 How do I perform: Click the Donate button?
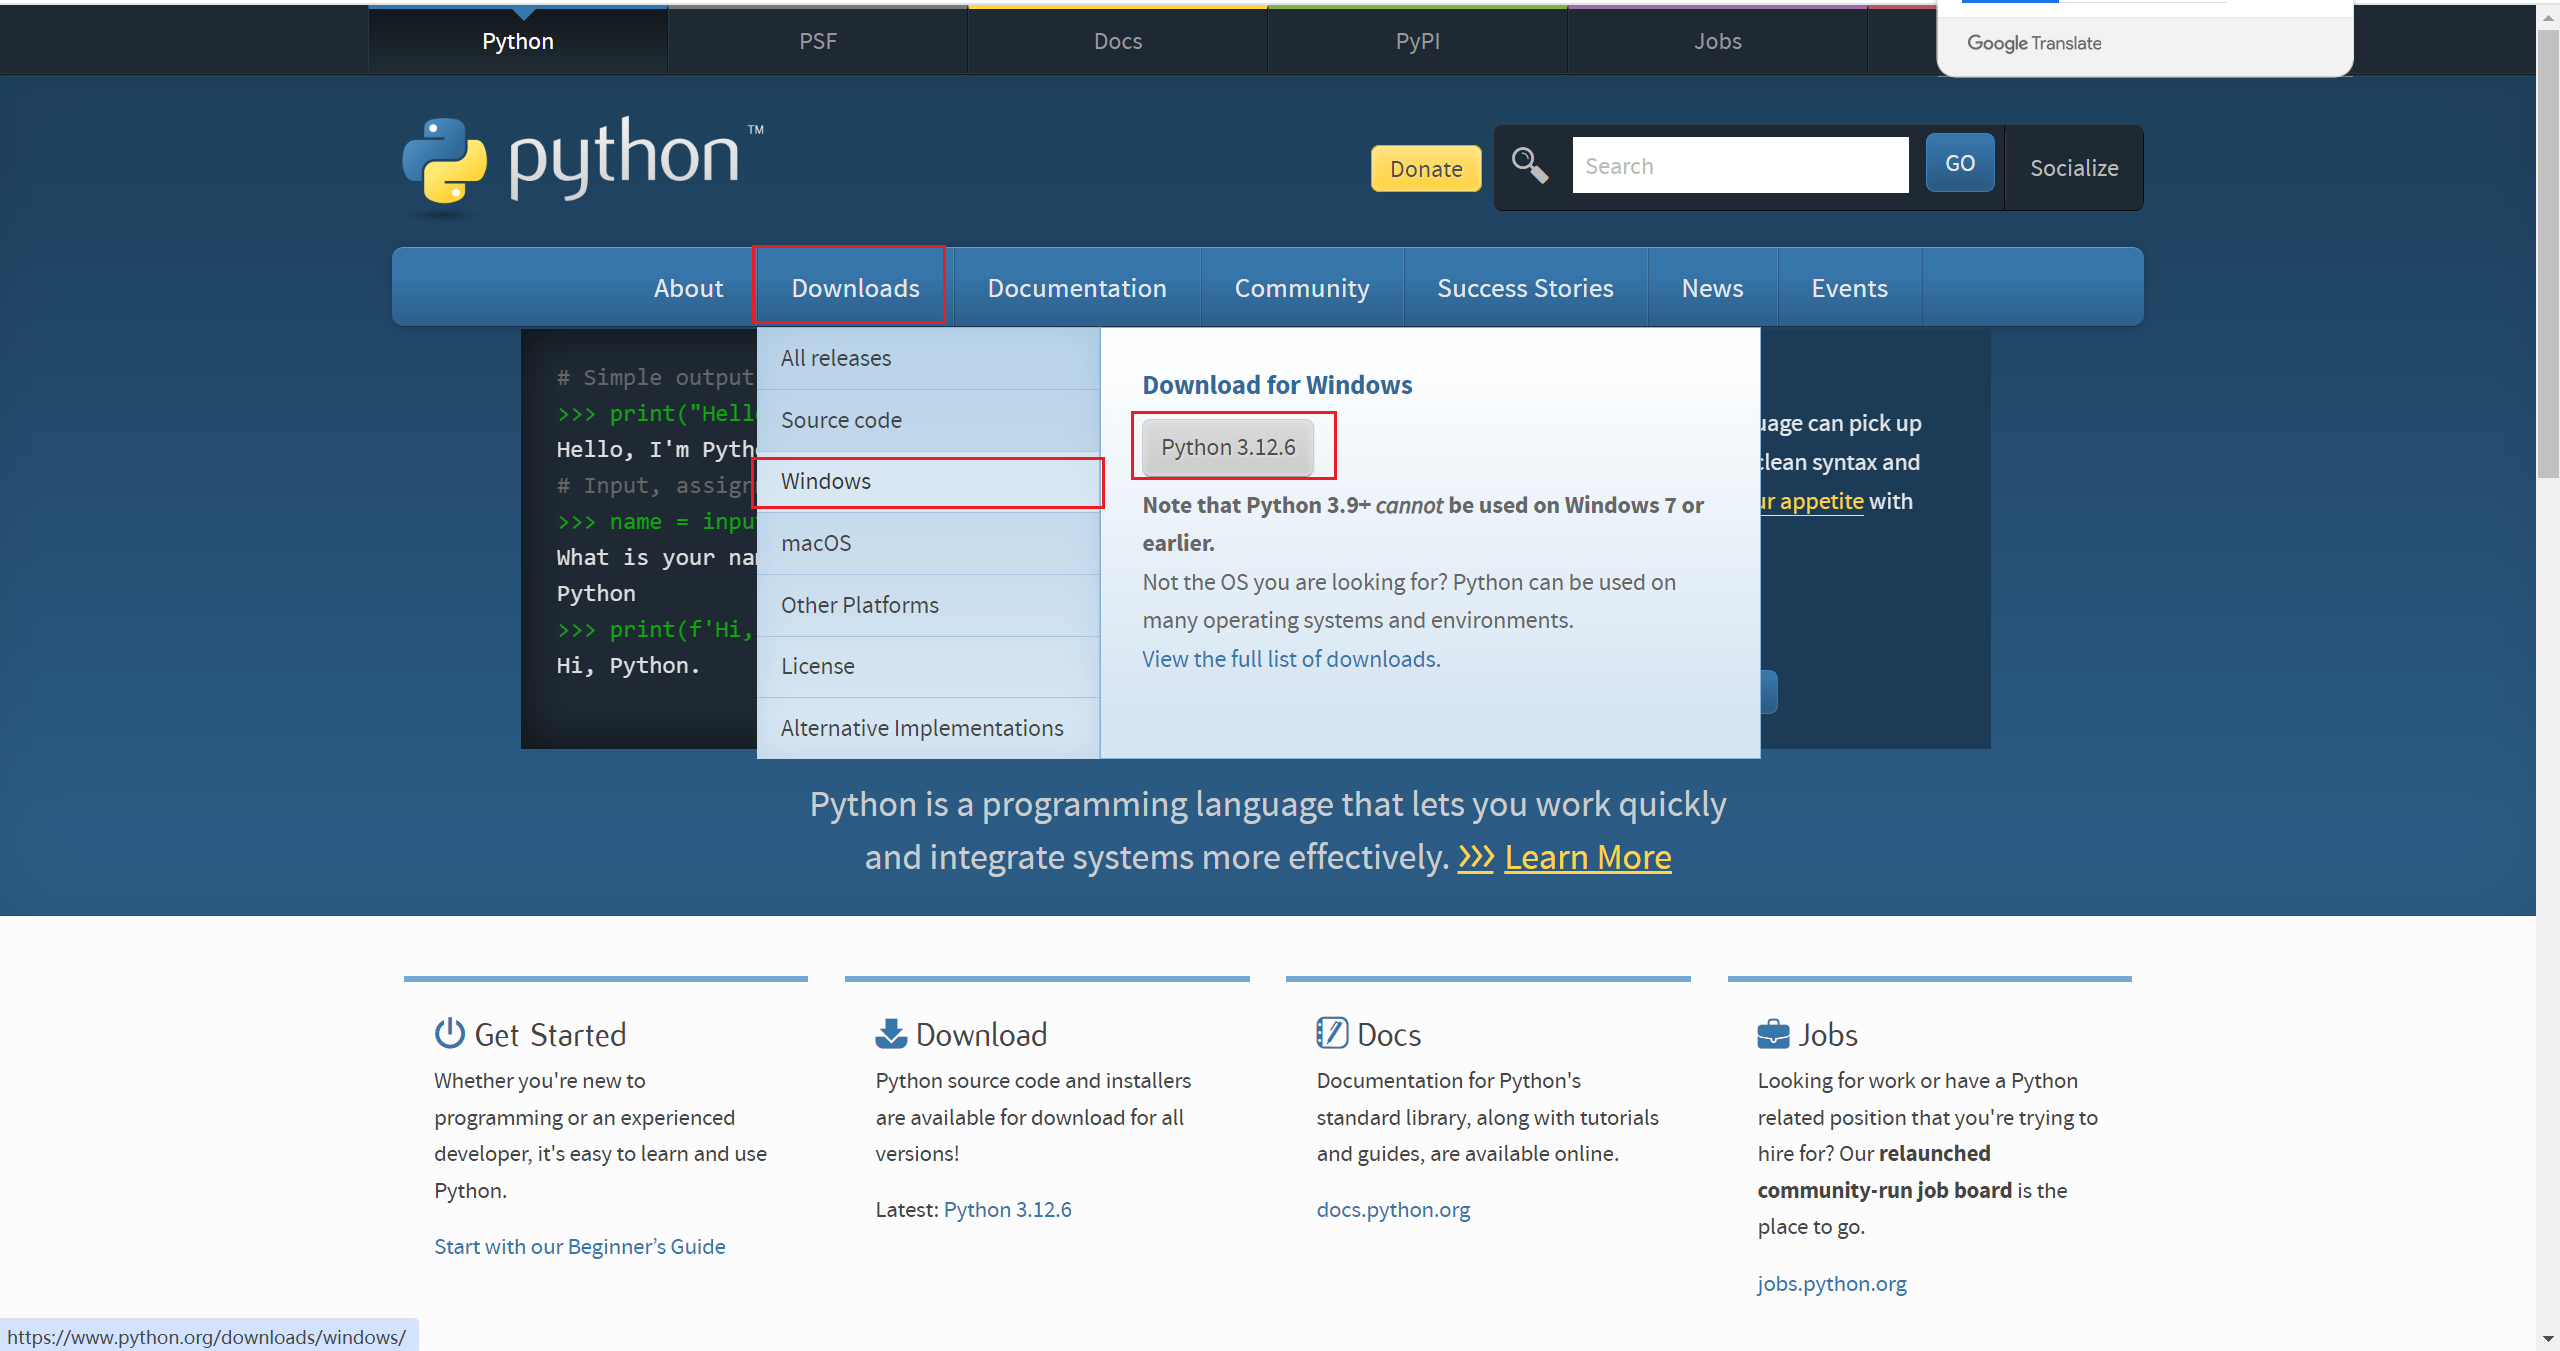coord(1426,169)
